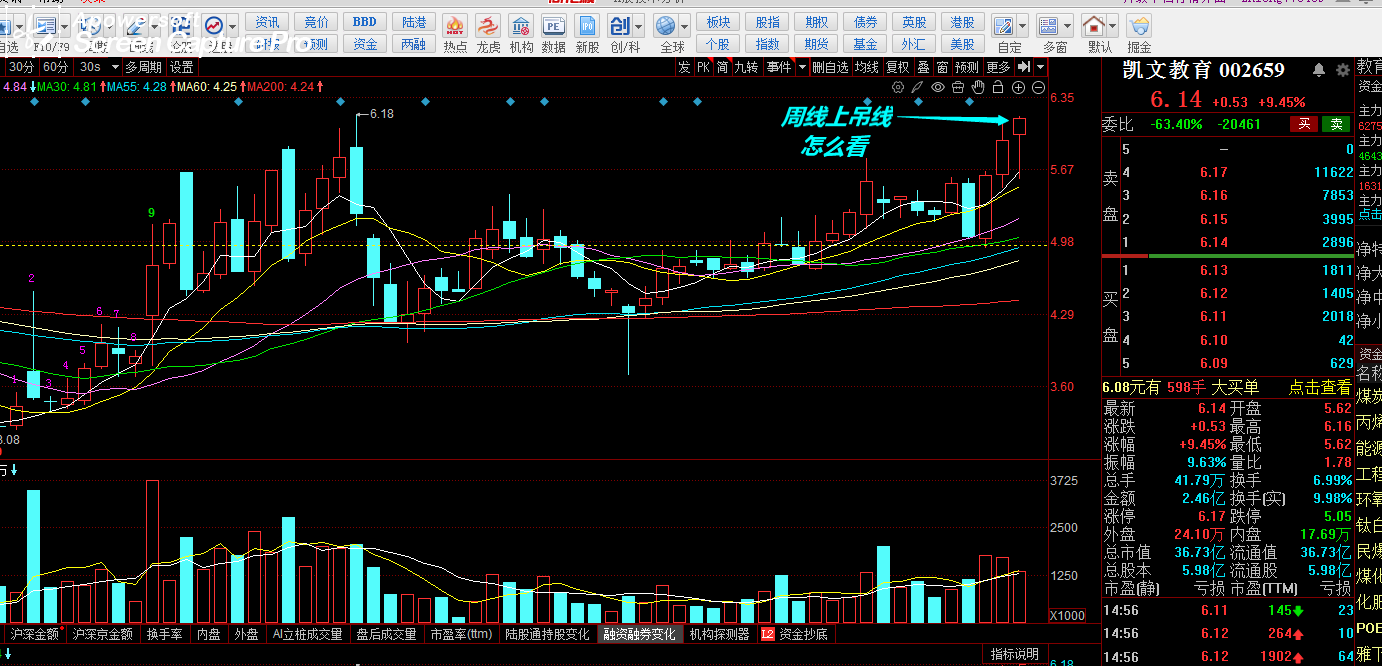Click the toolbox icon on chart toolbar
Screen dimensions: 1382x666
pos(958,88)
